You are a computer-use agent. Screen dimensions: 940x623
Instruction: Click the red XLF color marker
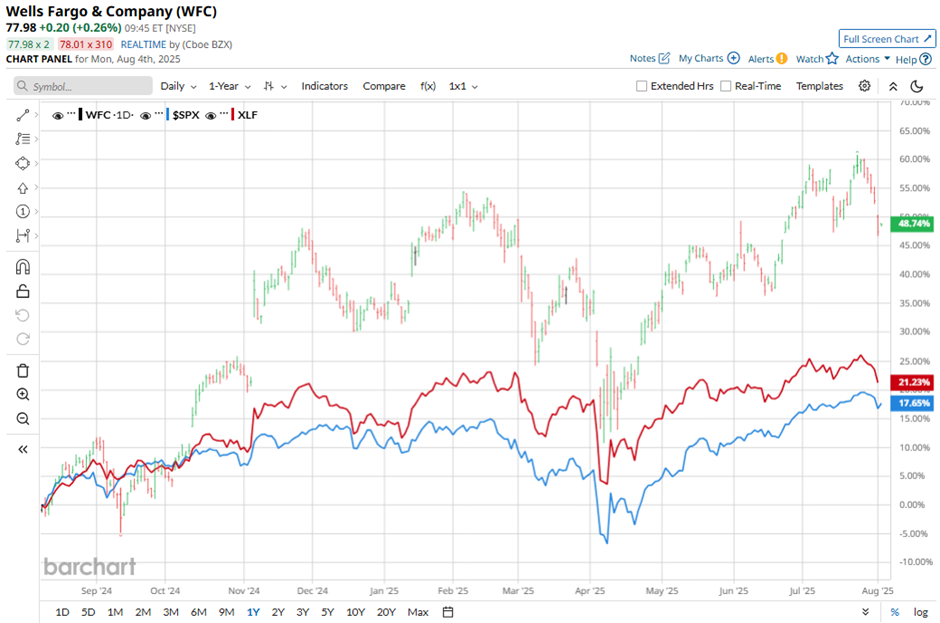[233, 115]
